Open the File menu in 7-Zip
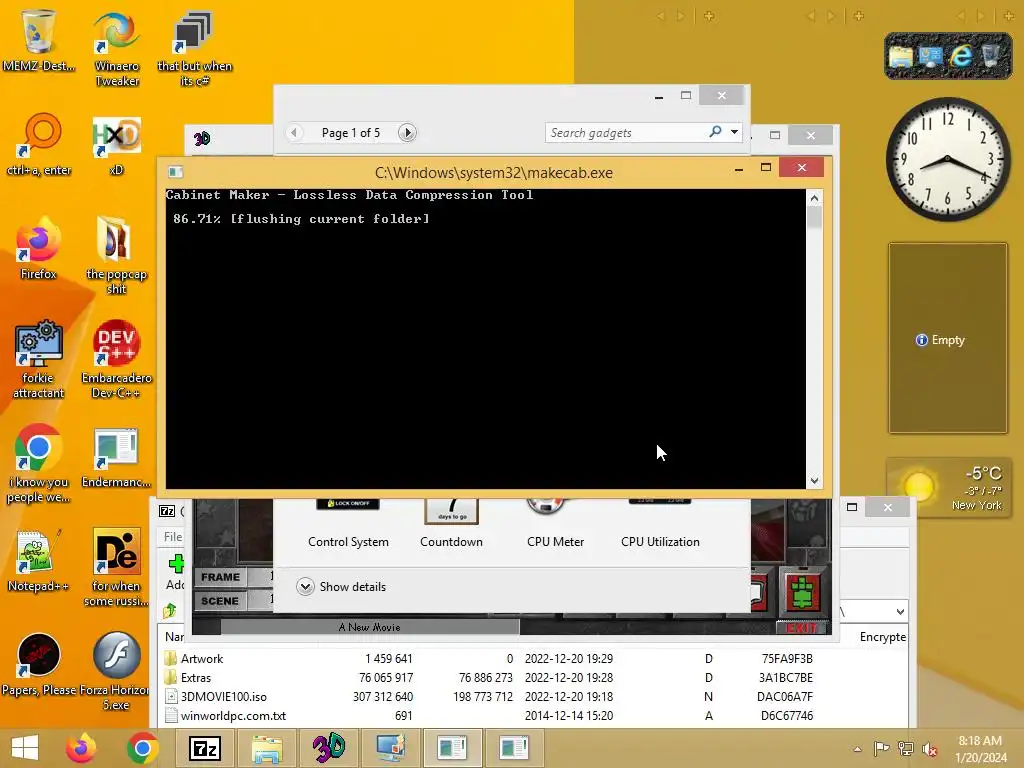This screenshot has width=1024, height=768. coord(173,537)
